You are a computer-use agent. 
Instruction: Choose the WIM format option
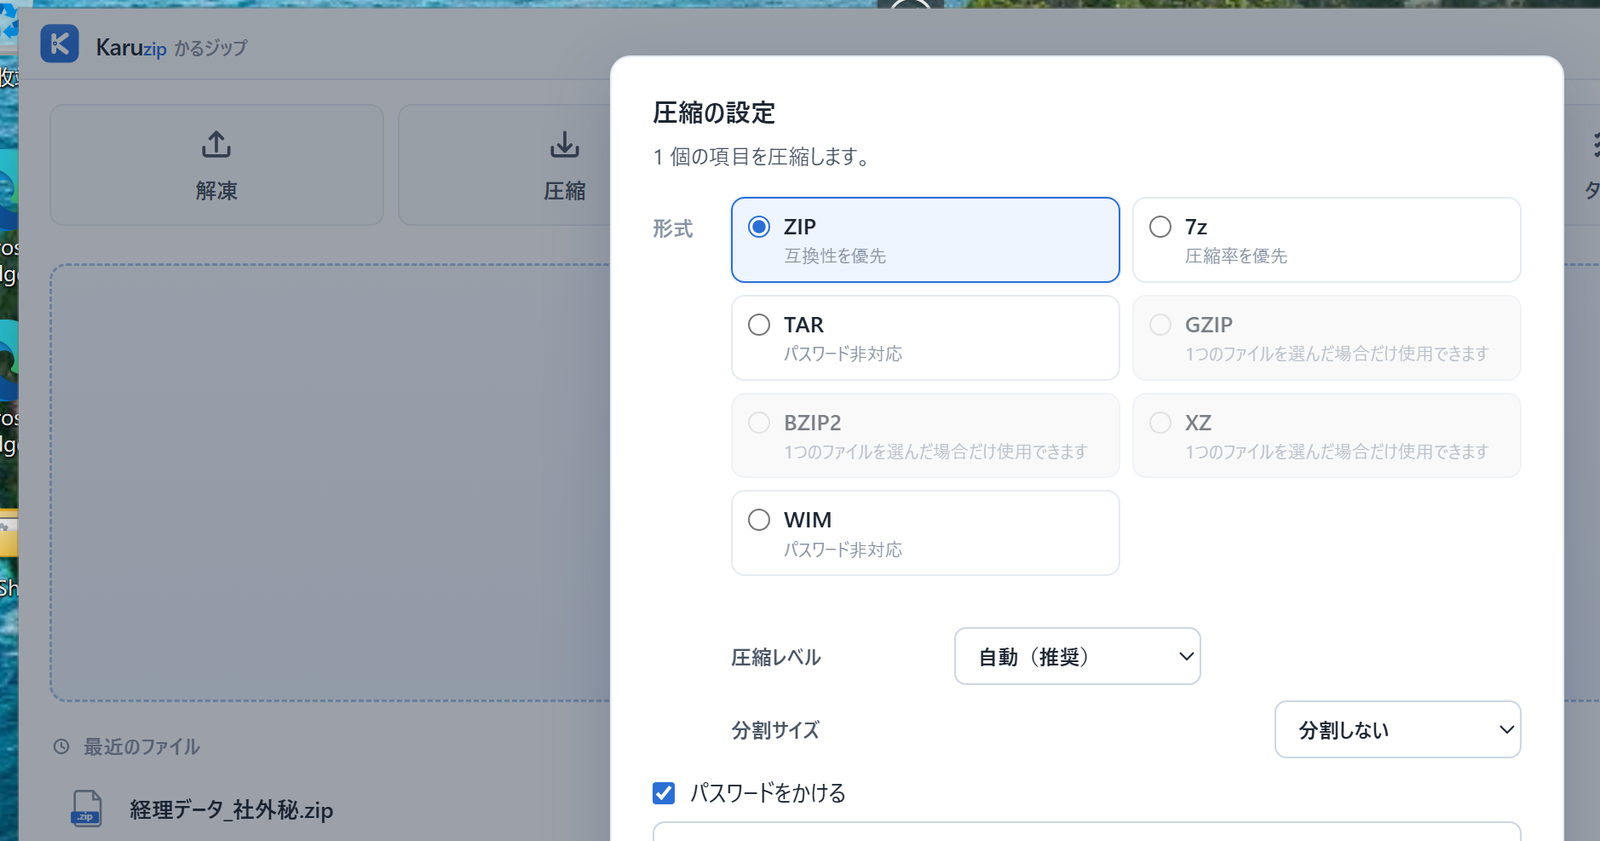pyautogui.click(x=925, y=533)
